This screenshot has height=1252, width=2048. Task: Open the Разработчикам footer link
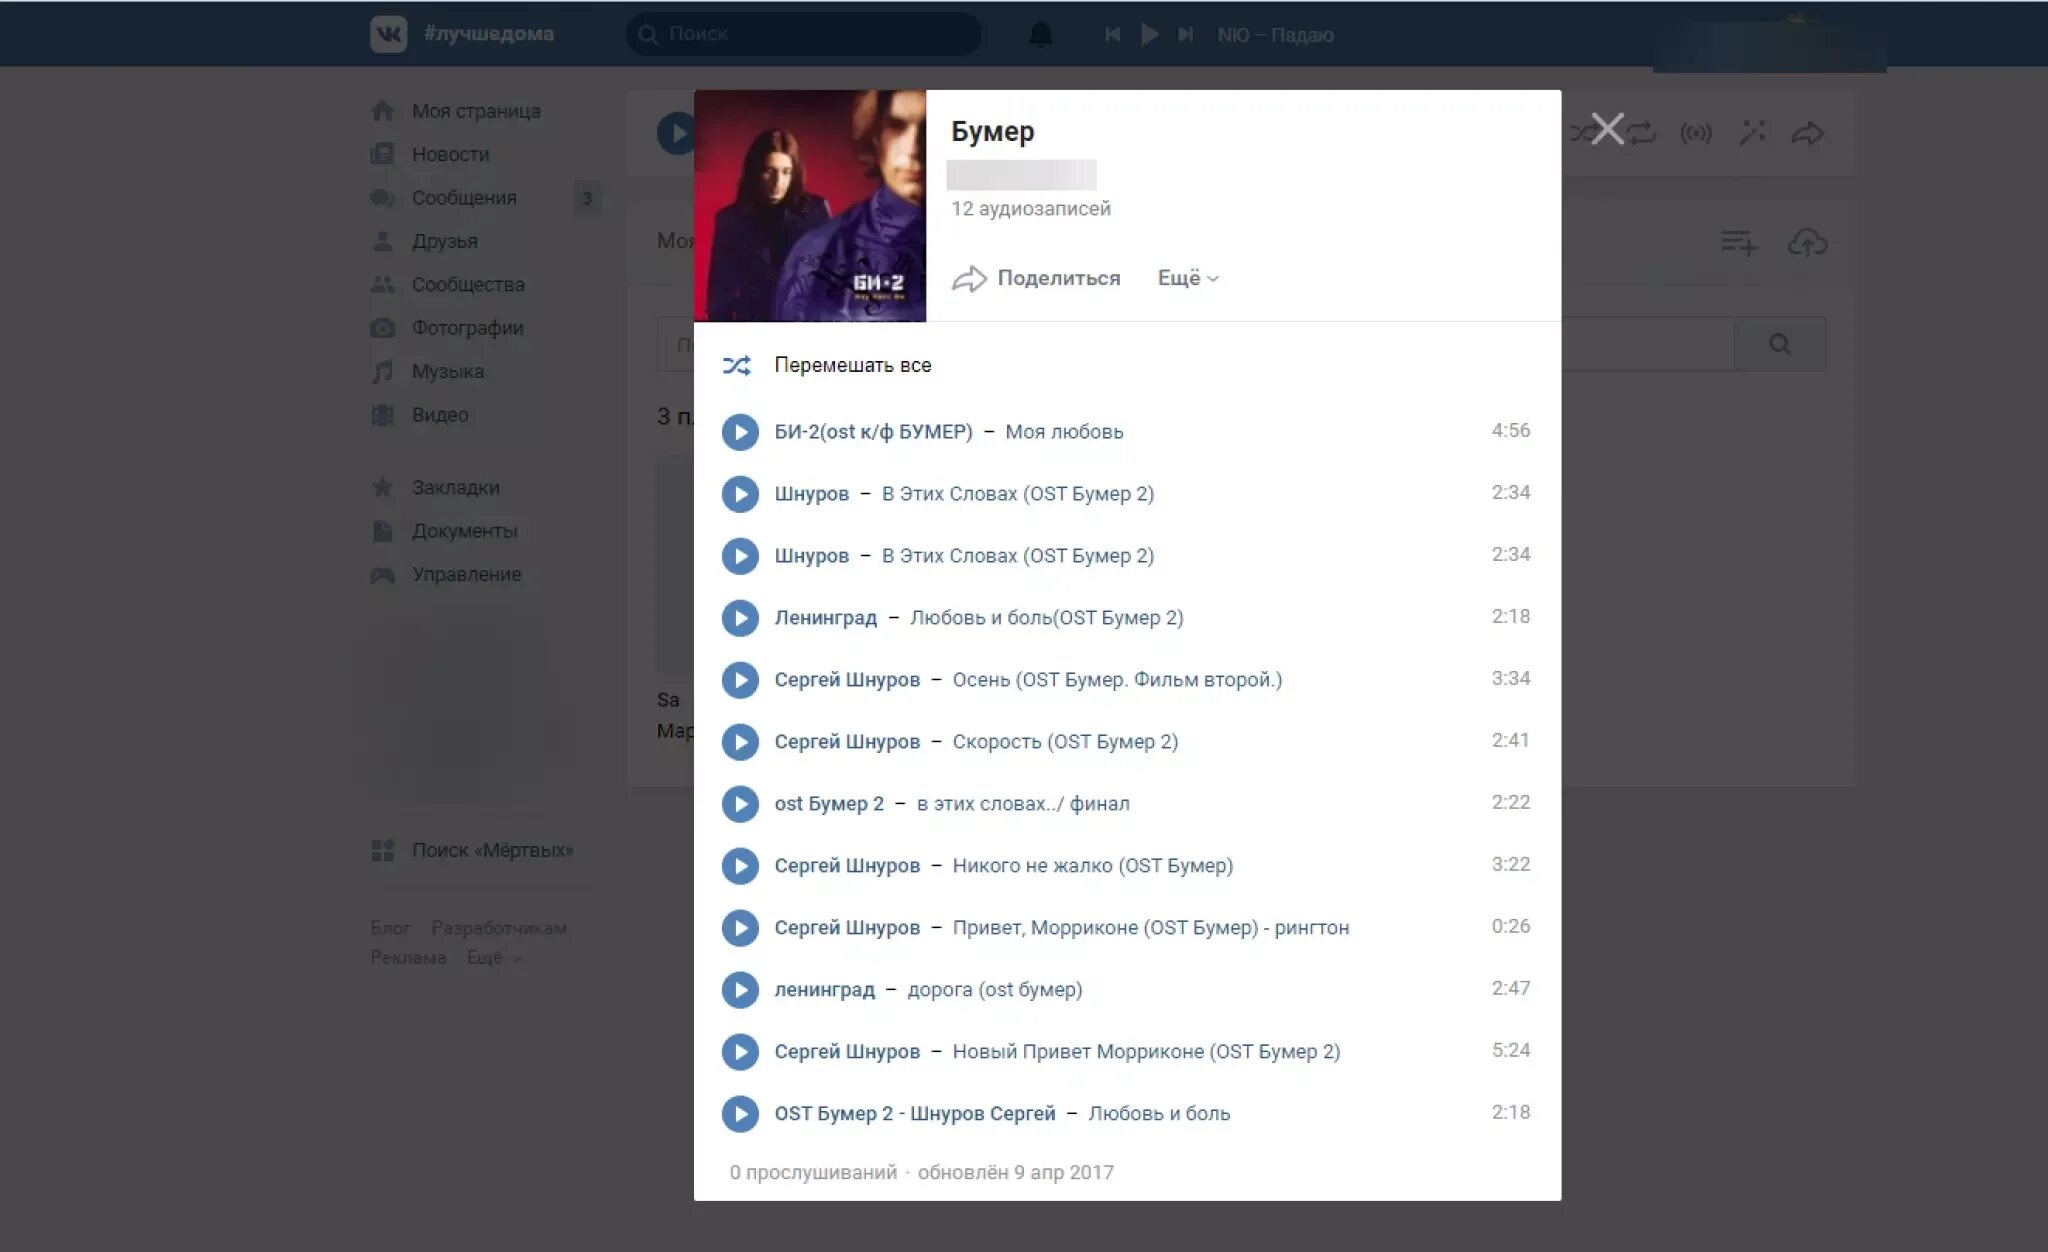[x=498, y=929]
